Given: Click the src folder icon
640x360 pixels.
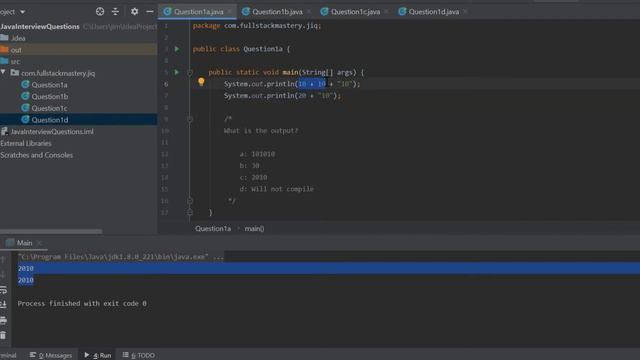Looking at the screenshot, I should click(4, 61).
